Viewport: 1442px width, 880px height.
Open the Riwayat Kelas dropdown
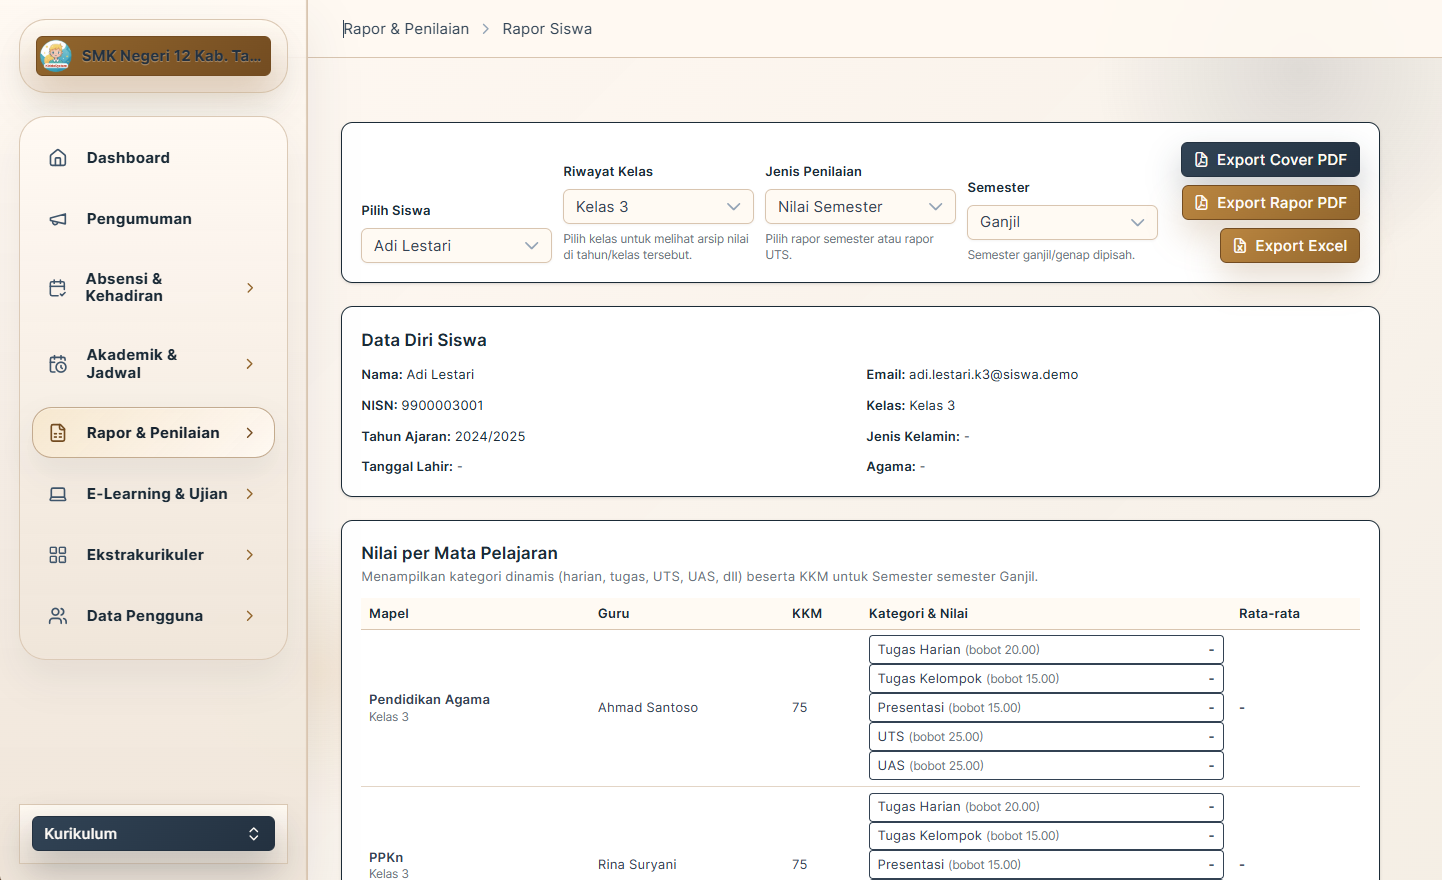coord(658,207)
